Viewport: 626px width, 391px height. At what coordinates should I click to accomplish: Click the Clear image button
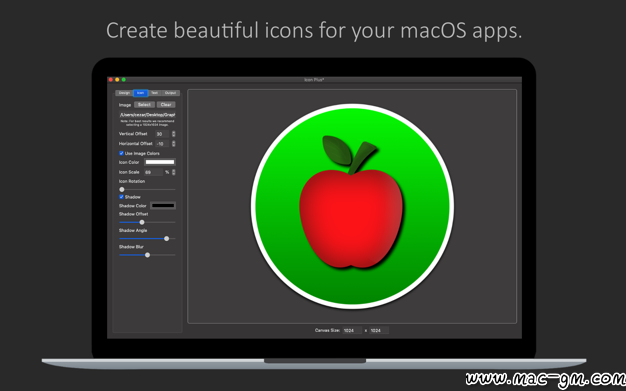[x=166, y=105]
